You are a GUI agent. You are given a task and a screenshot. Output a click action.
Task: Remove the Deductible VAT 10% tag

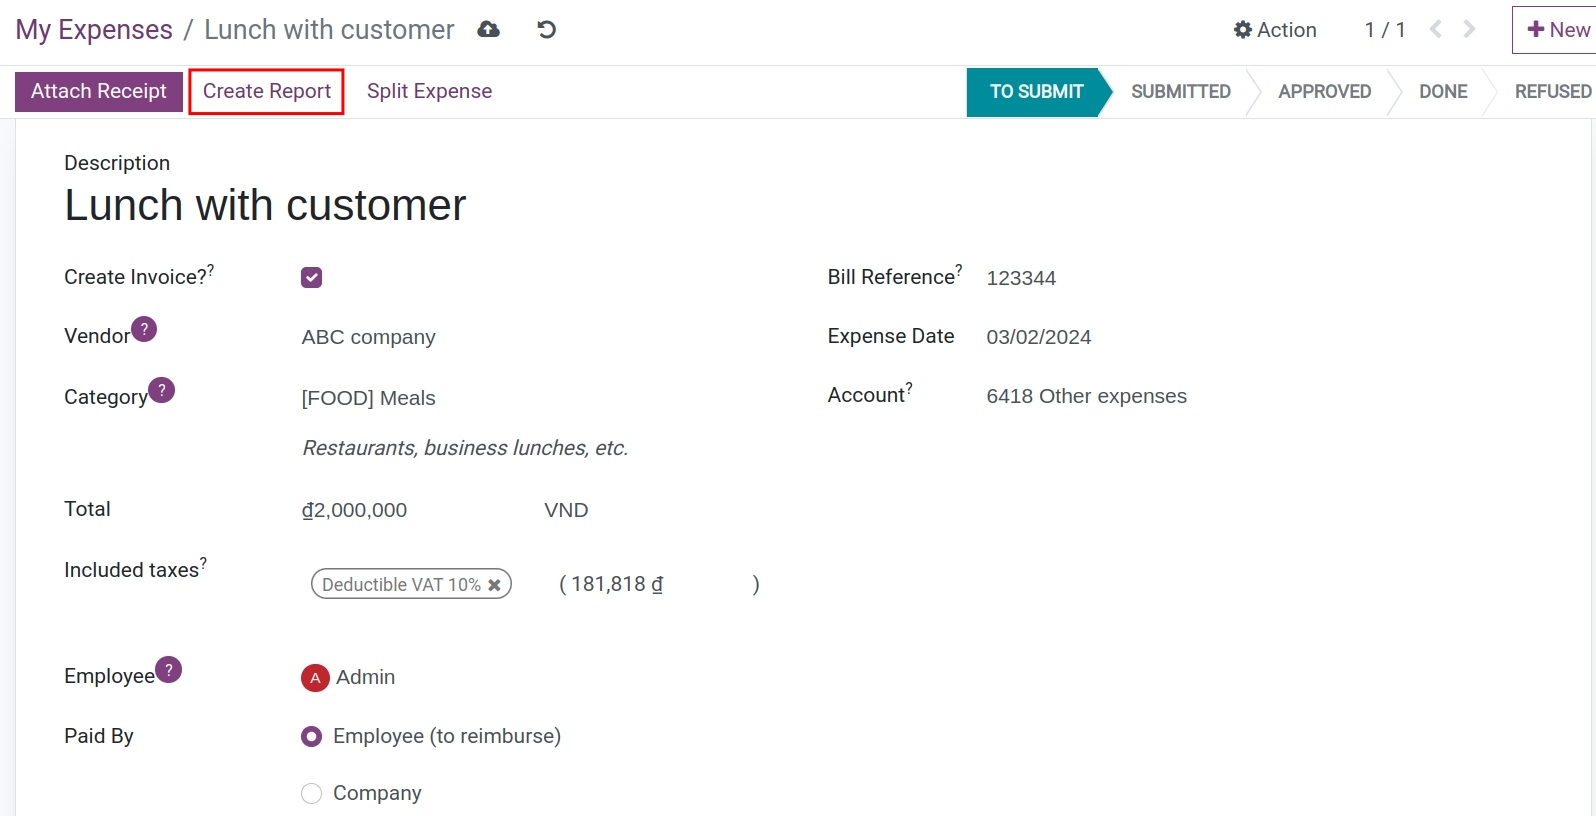coord(494,585)
